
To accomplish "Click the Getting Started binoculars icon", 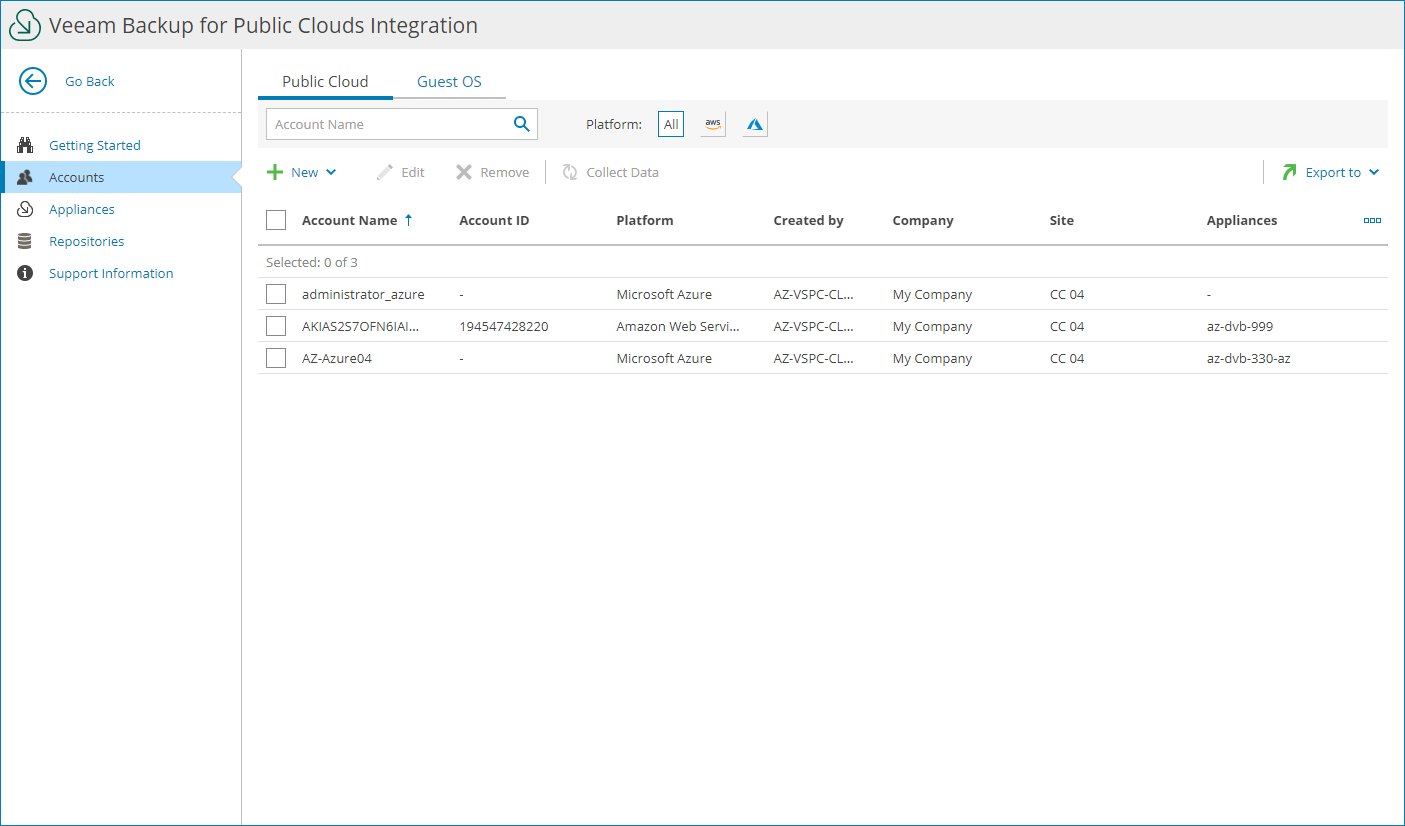I will (x=26, y=145).
